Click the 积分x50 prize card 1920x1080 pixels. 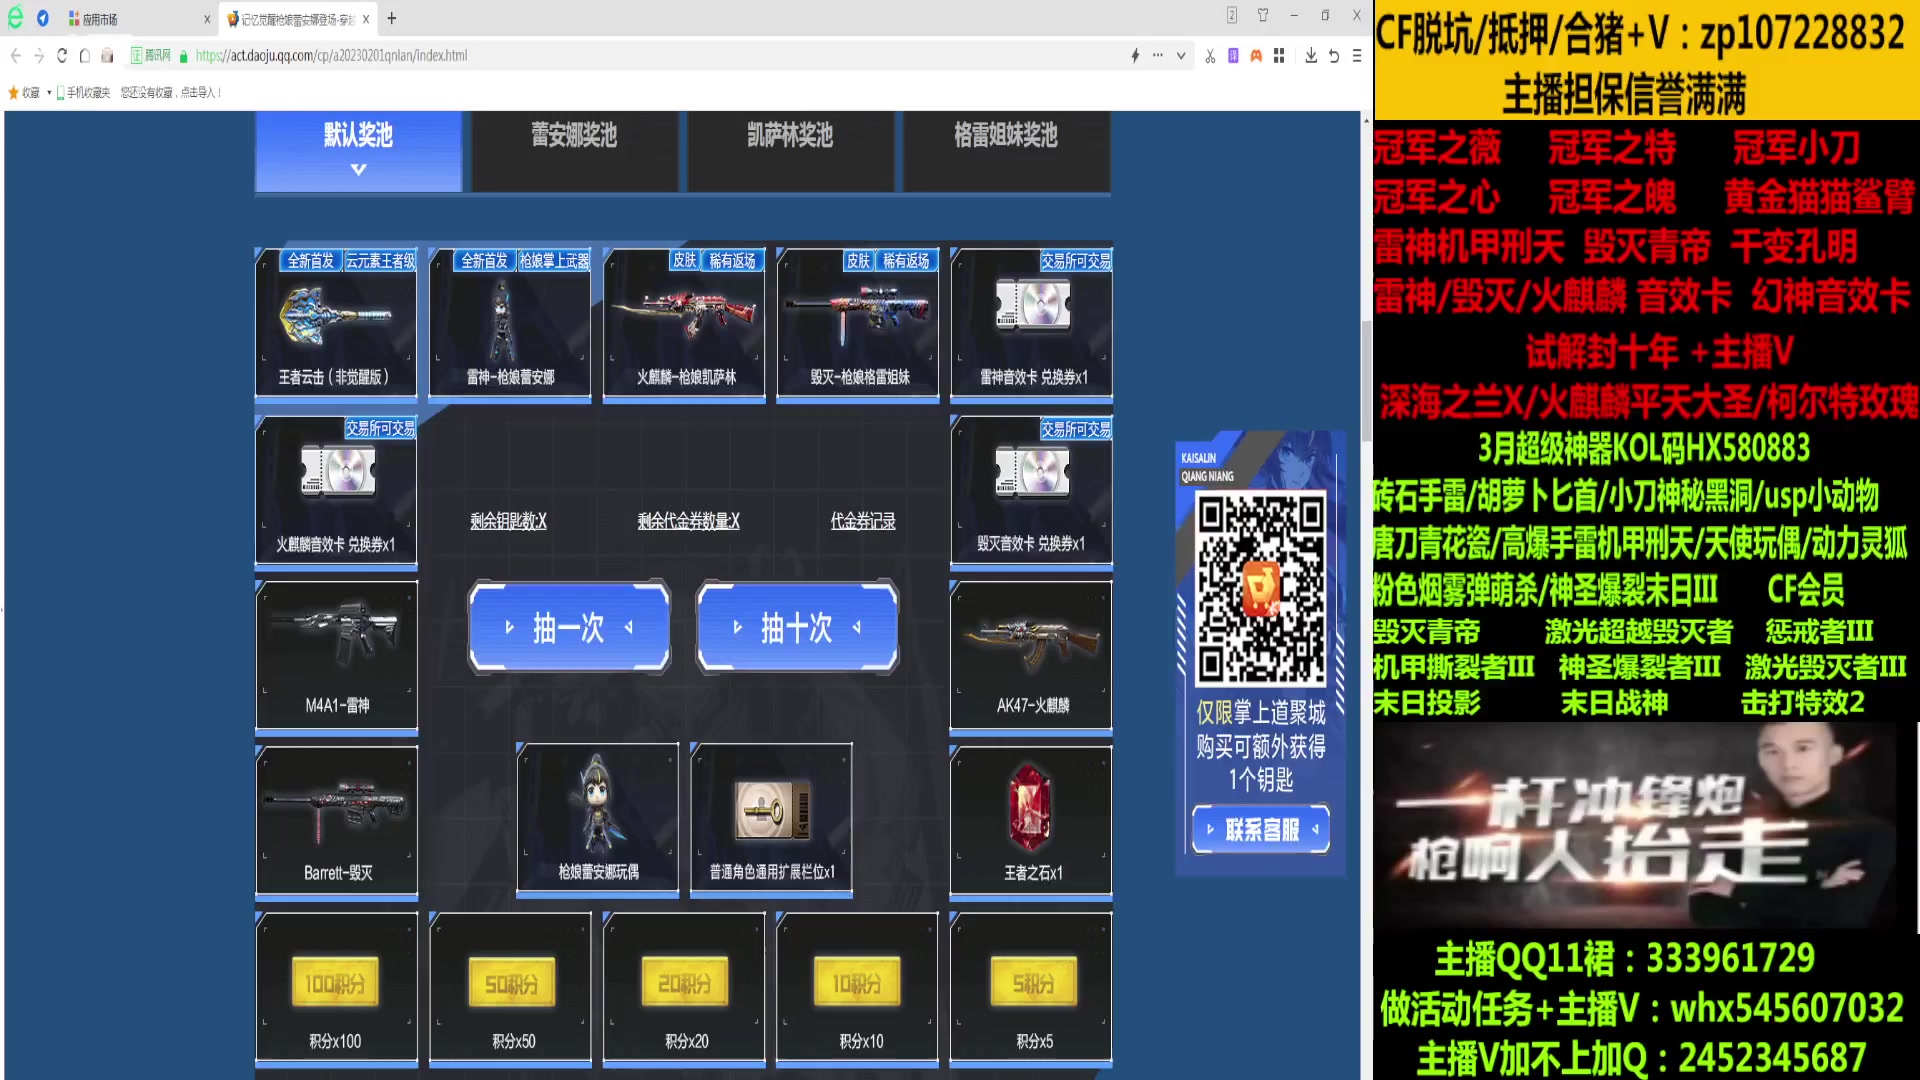coord(510,987)
